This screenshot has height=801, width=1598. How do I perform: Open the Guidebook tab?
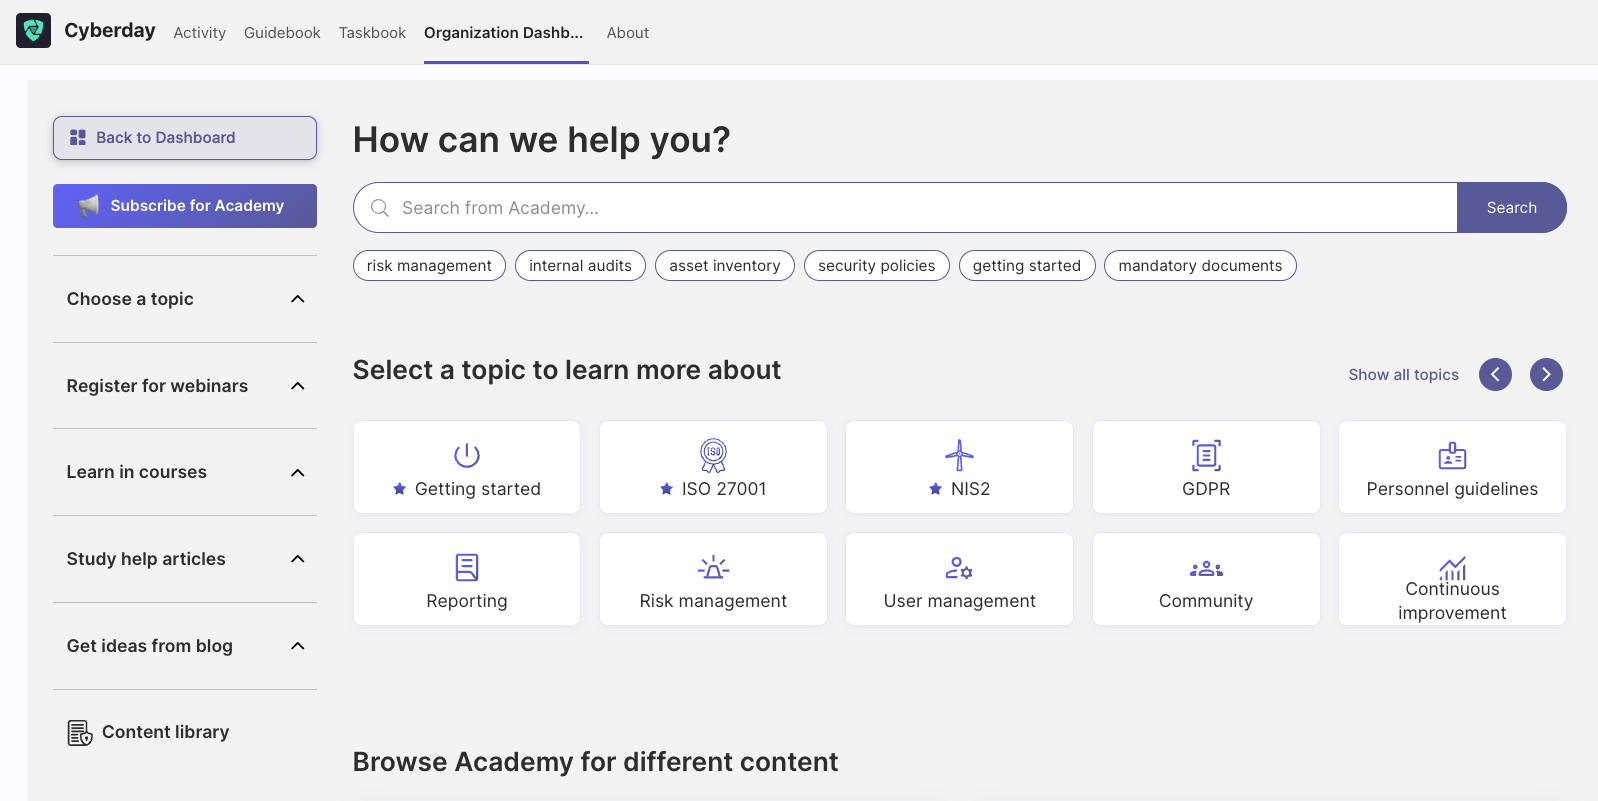pos(282,33)
